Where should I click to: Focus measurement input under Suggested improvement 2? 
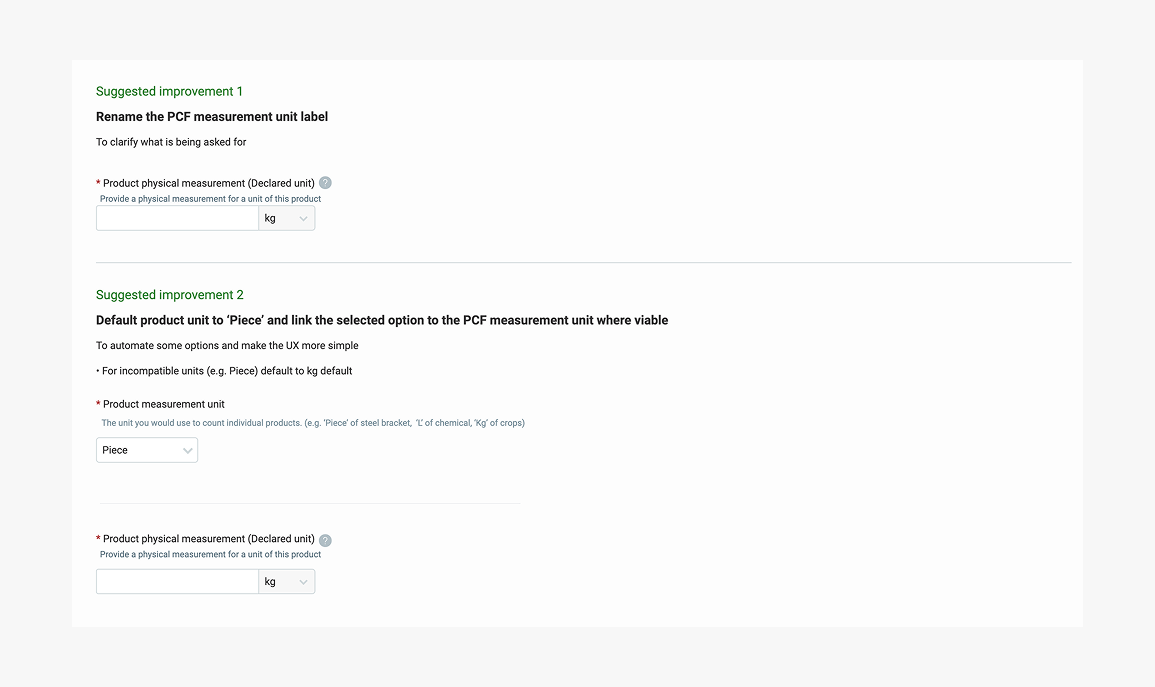click(x=178, y=582)
